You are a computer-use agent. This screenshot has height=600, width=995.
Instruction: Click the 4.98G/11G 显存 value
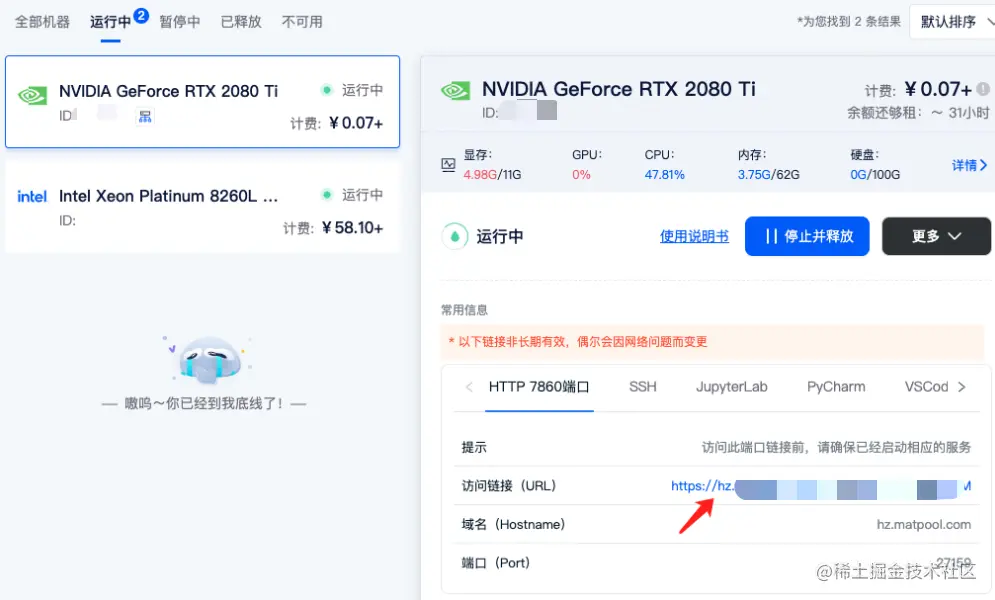492,174
